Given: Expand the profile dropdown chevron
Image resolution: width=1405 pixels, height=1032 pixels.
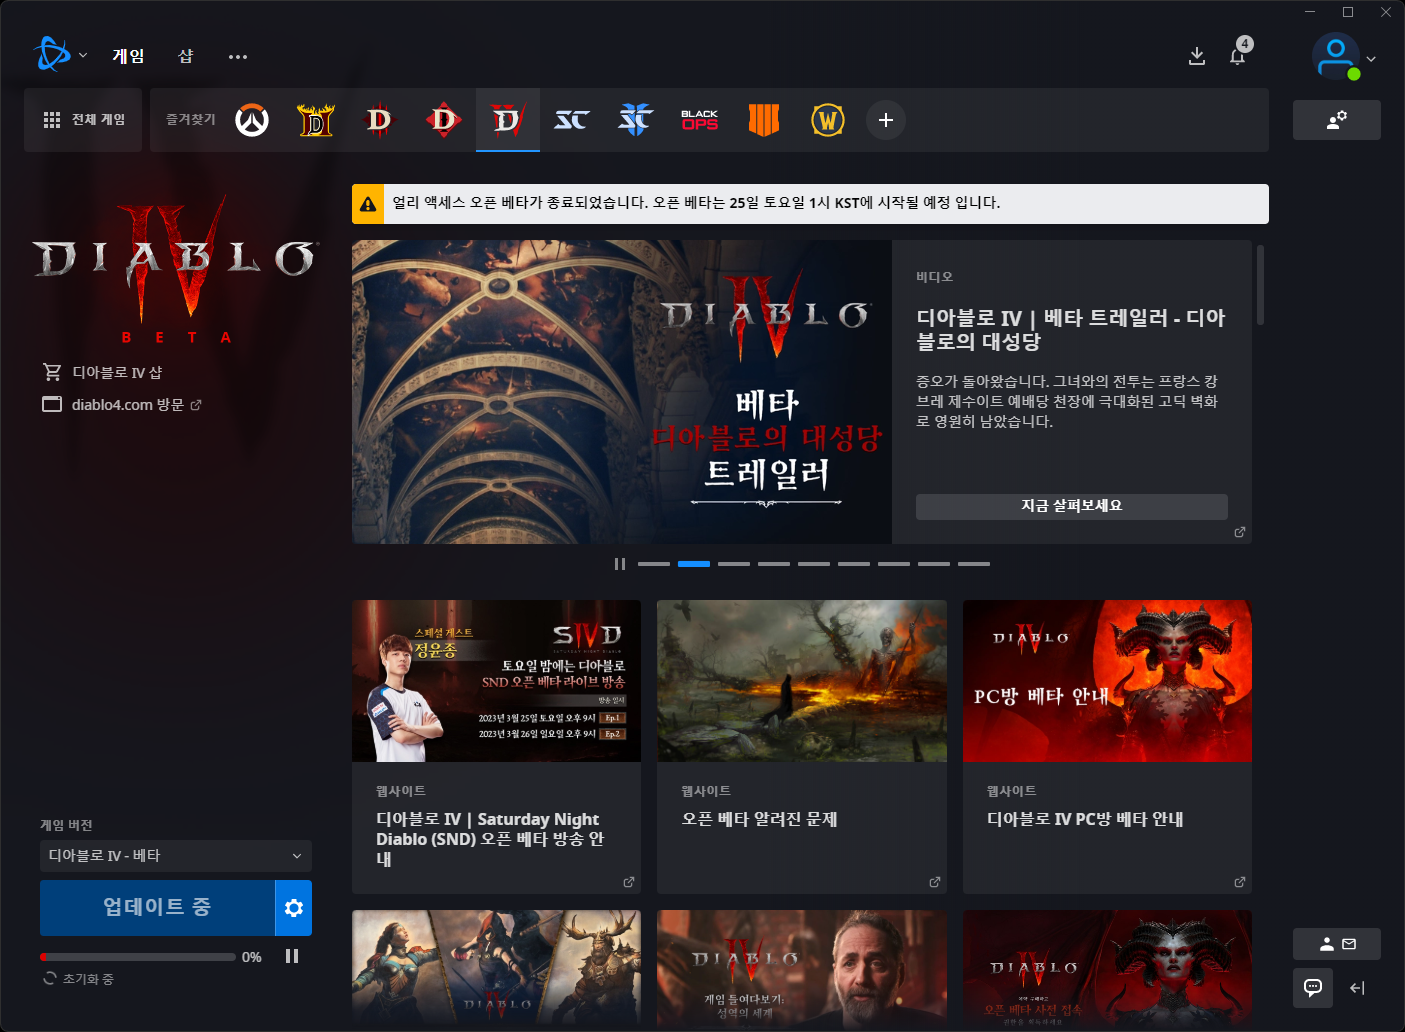Looking at the screenshot, I should click(1372, 59).
